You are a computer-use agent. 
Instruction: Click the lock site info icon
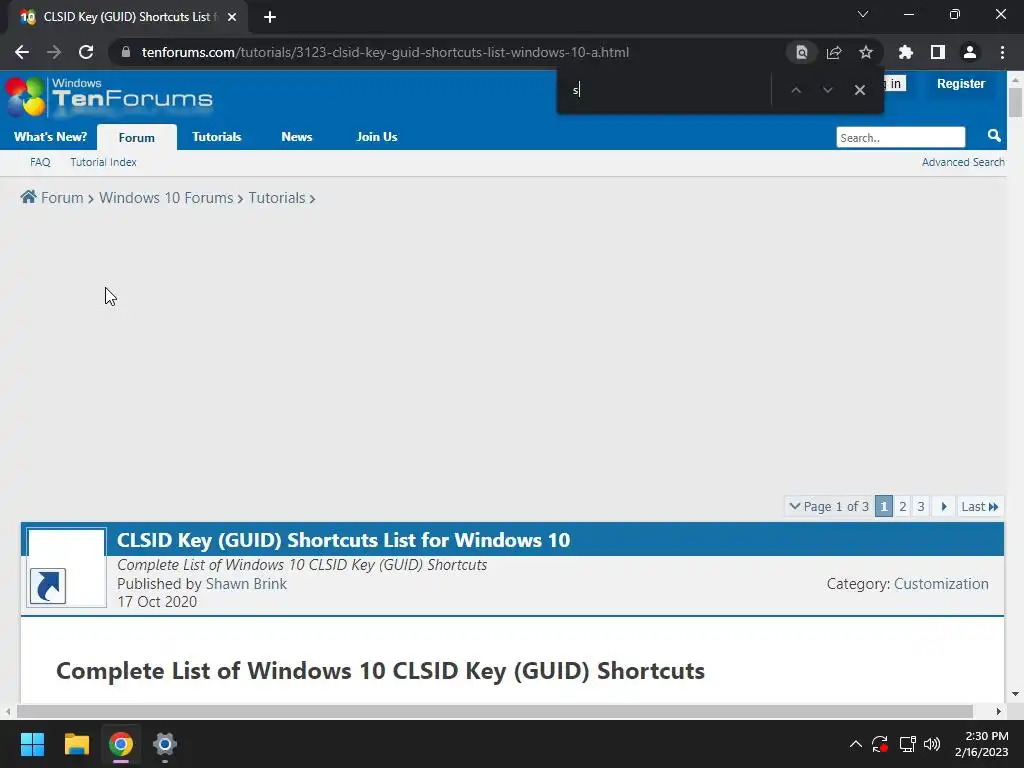coord(126,52)
